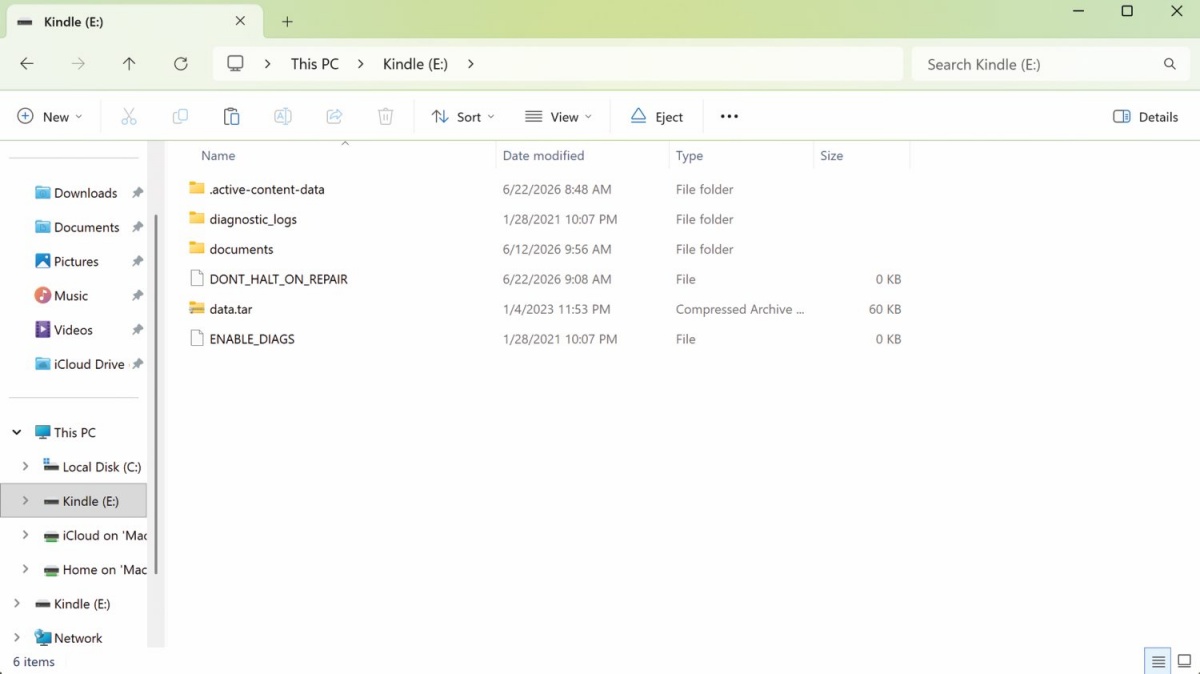This screenshot has width=1200, height=674.
Task: Click the .active-content-data folder icon
Action: [x=196, y=189]
